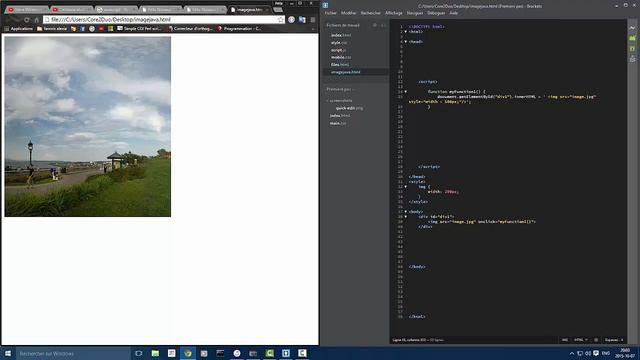Click the fourth icon in Brackets right toolbar
The image size is (640, 360).
point(632,59)
